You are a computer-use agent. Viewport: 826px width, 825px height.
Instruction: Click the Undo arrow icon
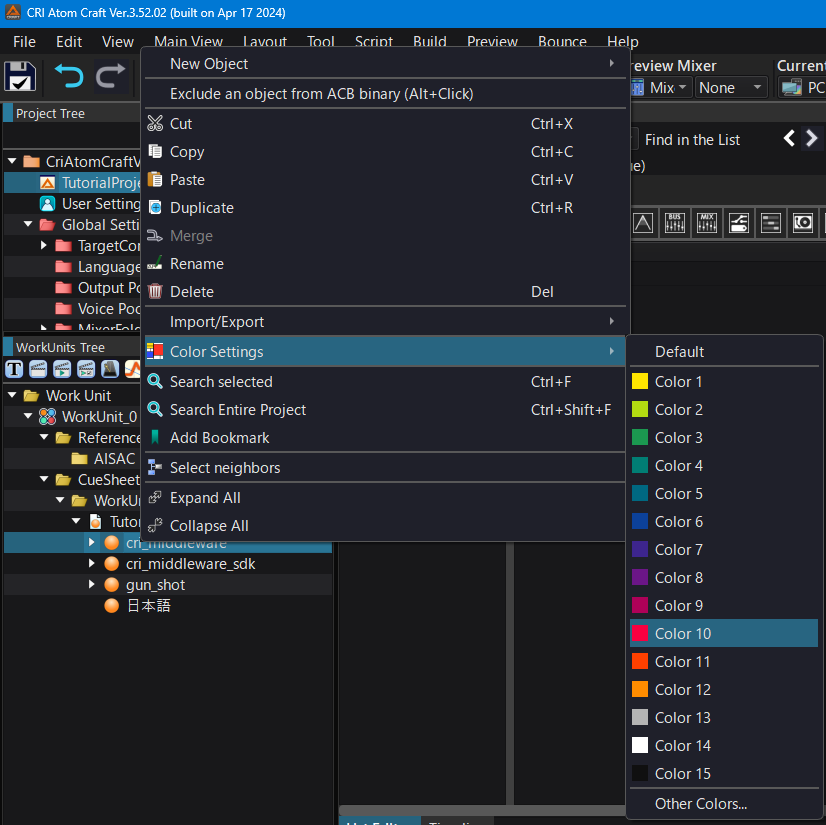[68, 77]
